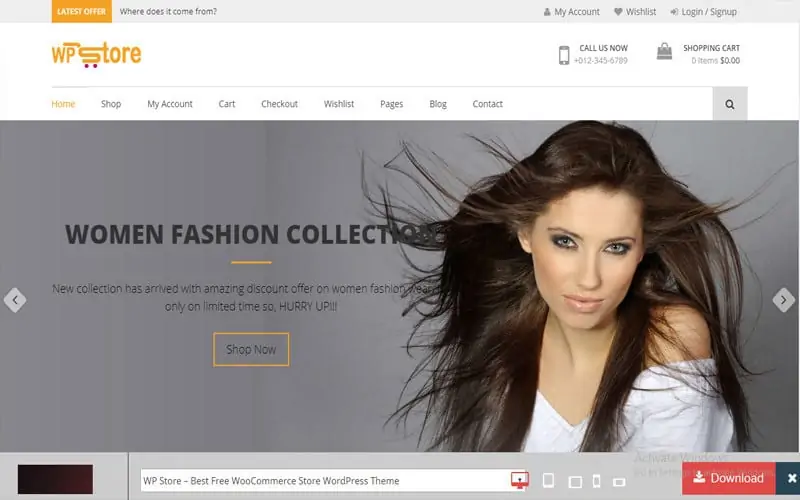Click the Call Us Now label
This screenshot has width=800, height=500.
pos(604,48)
